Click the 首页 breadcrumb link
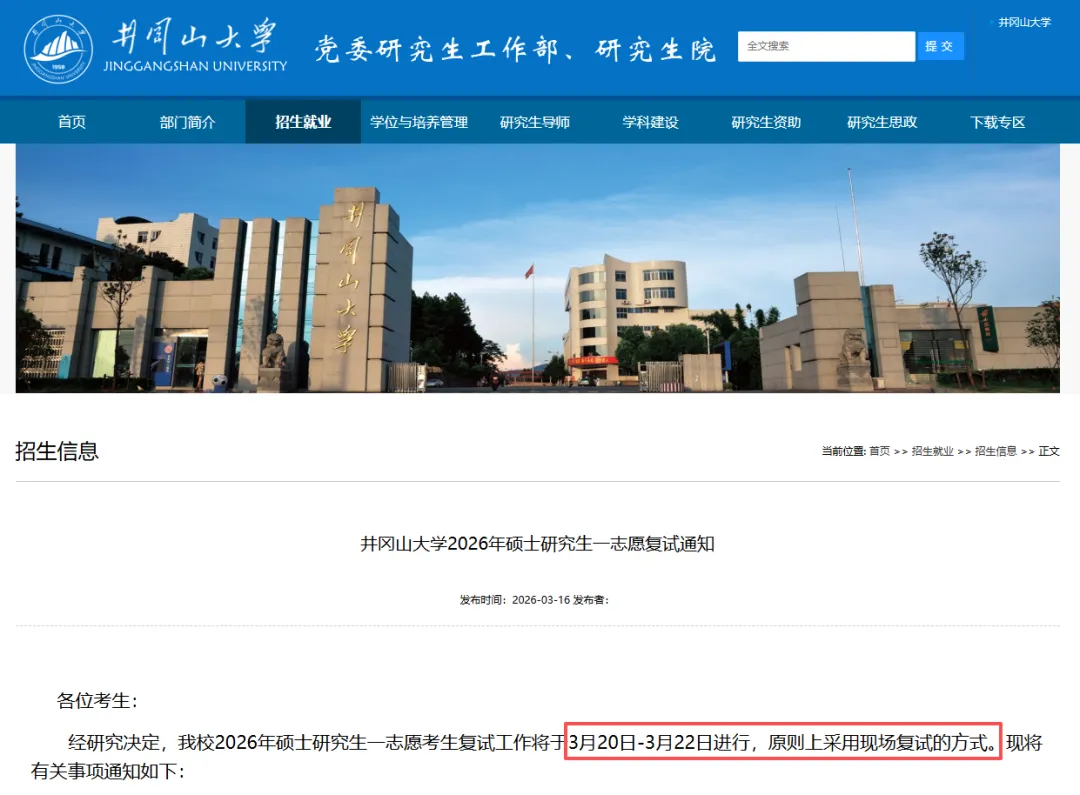 [879, 451]
